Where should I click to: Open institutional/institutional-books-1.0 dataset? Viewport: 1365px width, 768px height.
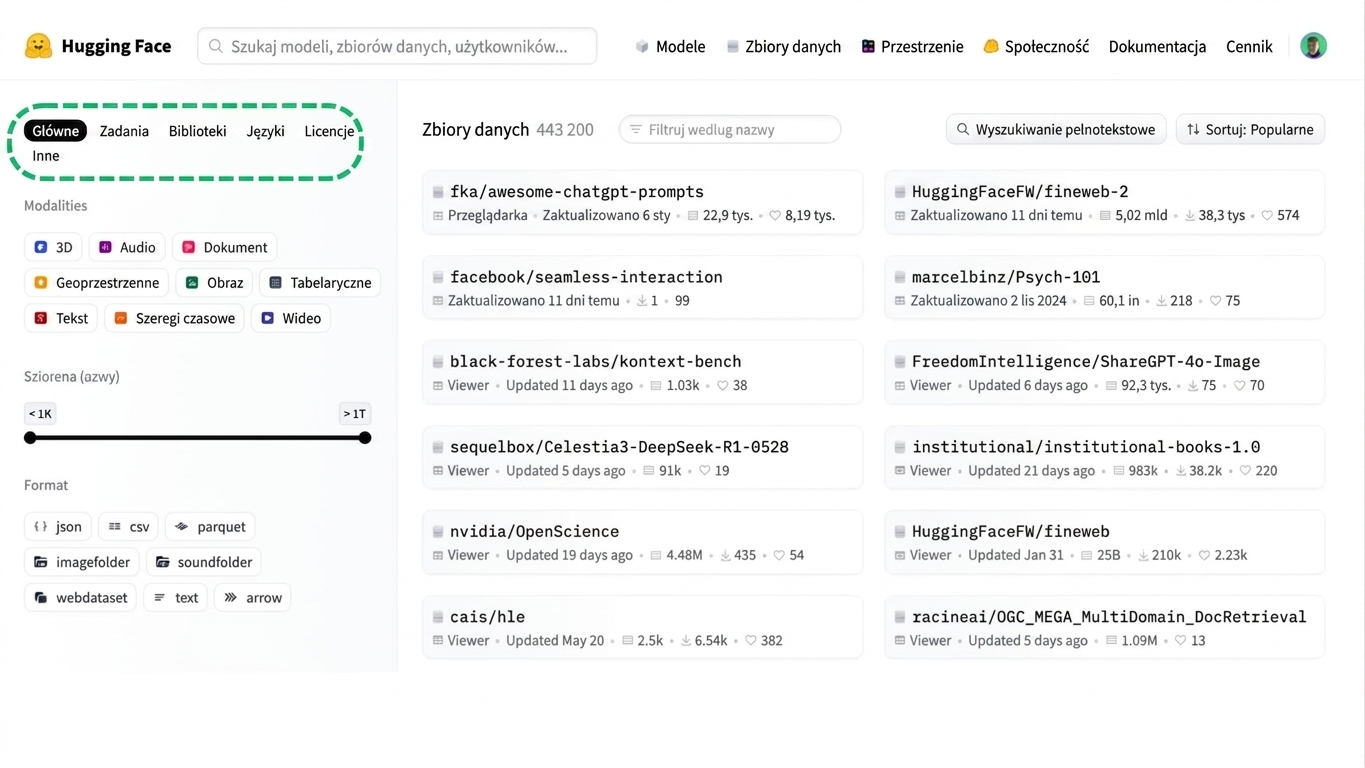click(x=1105, y=457)
